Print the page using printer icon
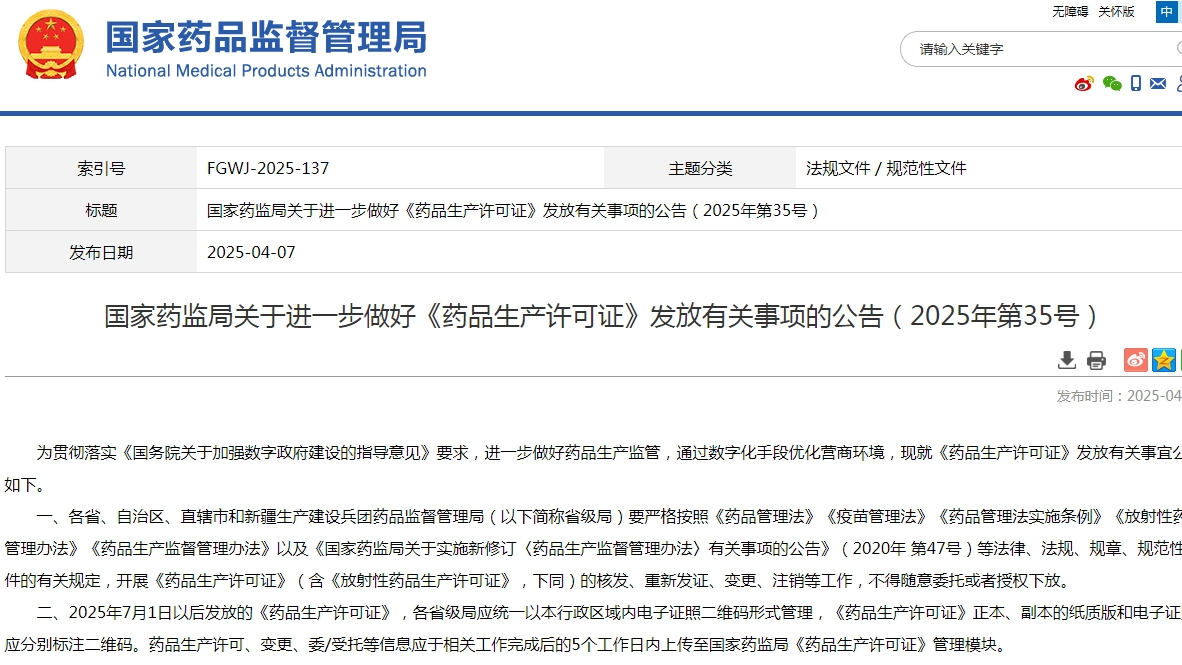Screen dimensions: 1182x665 tap(1097, 360)
